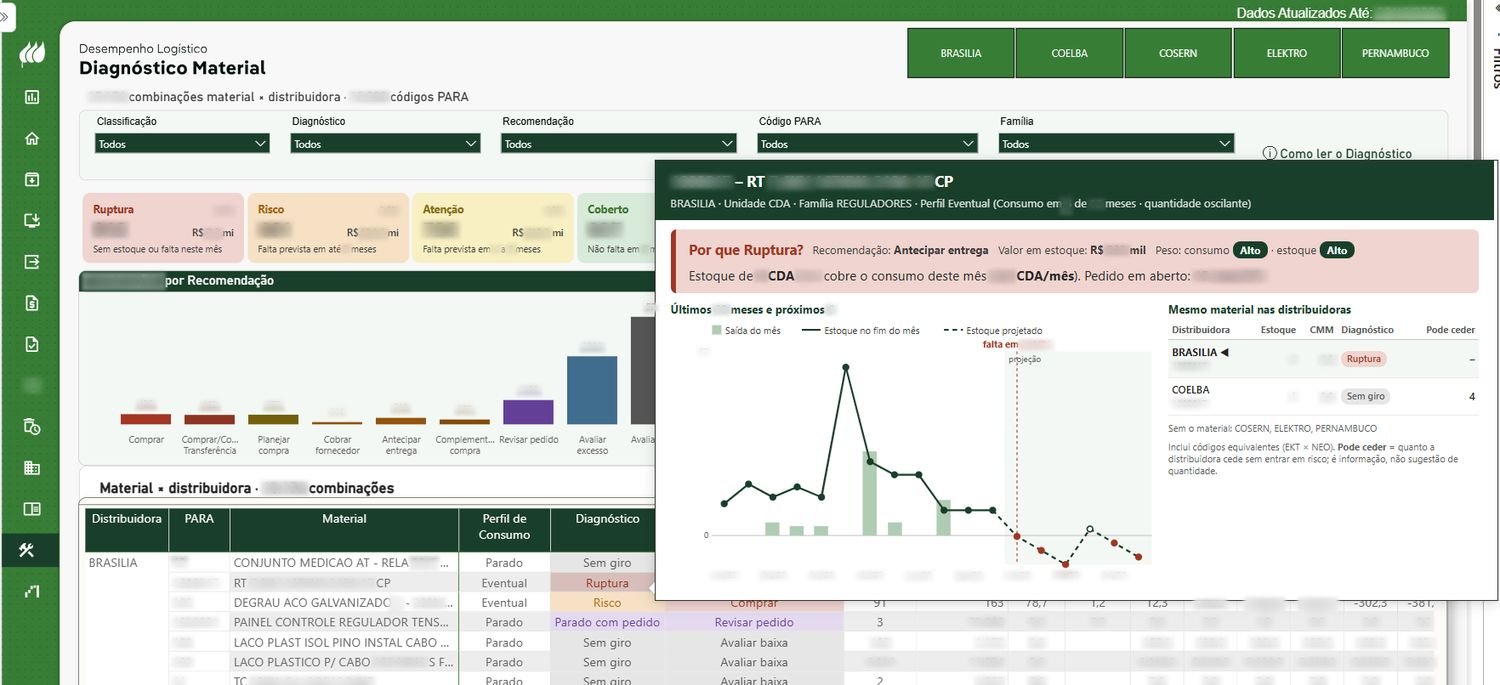
Task: Click the COELBA row in the tooltip table
Action: tap(1322, 396)
